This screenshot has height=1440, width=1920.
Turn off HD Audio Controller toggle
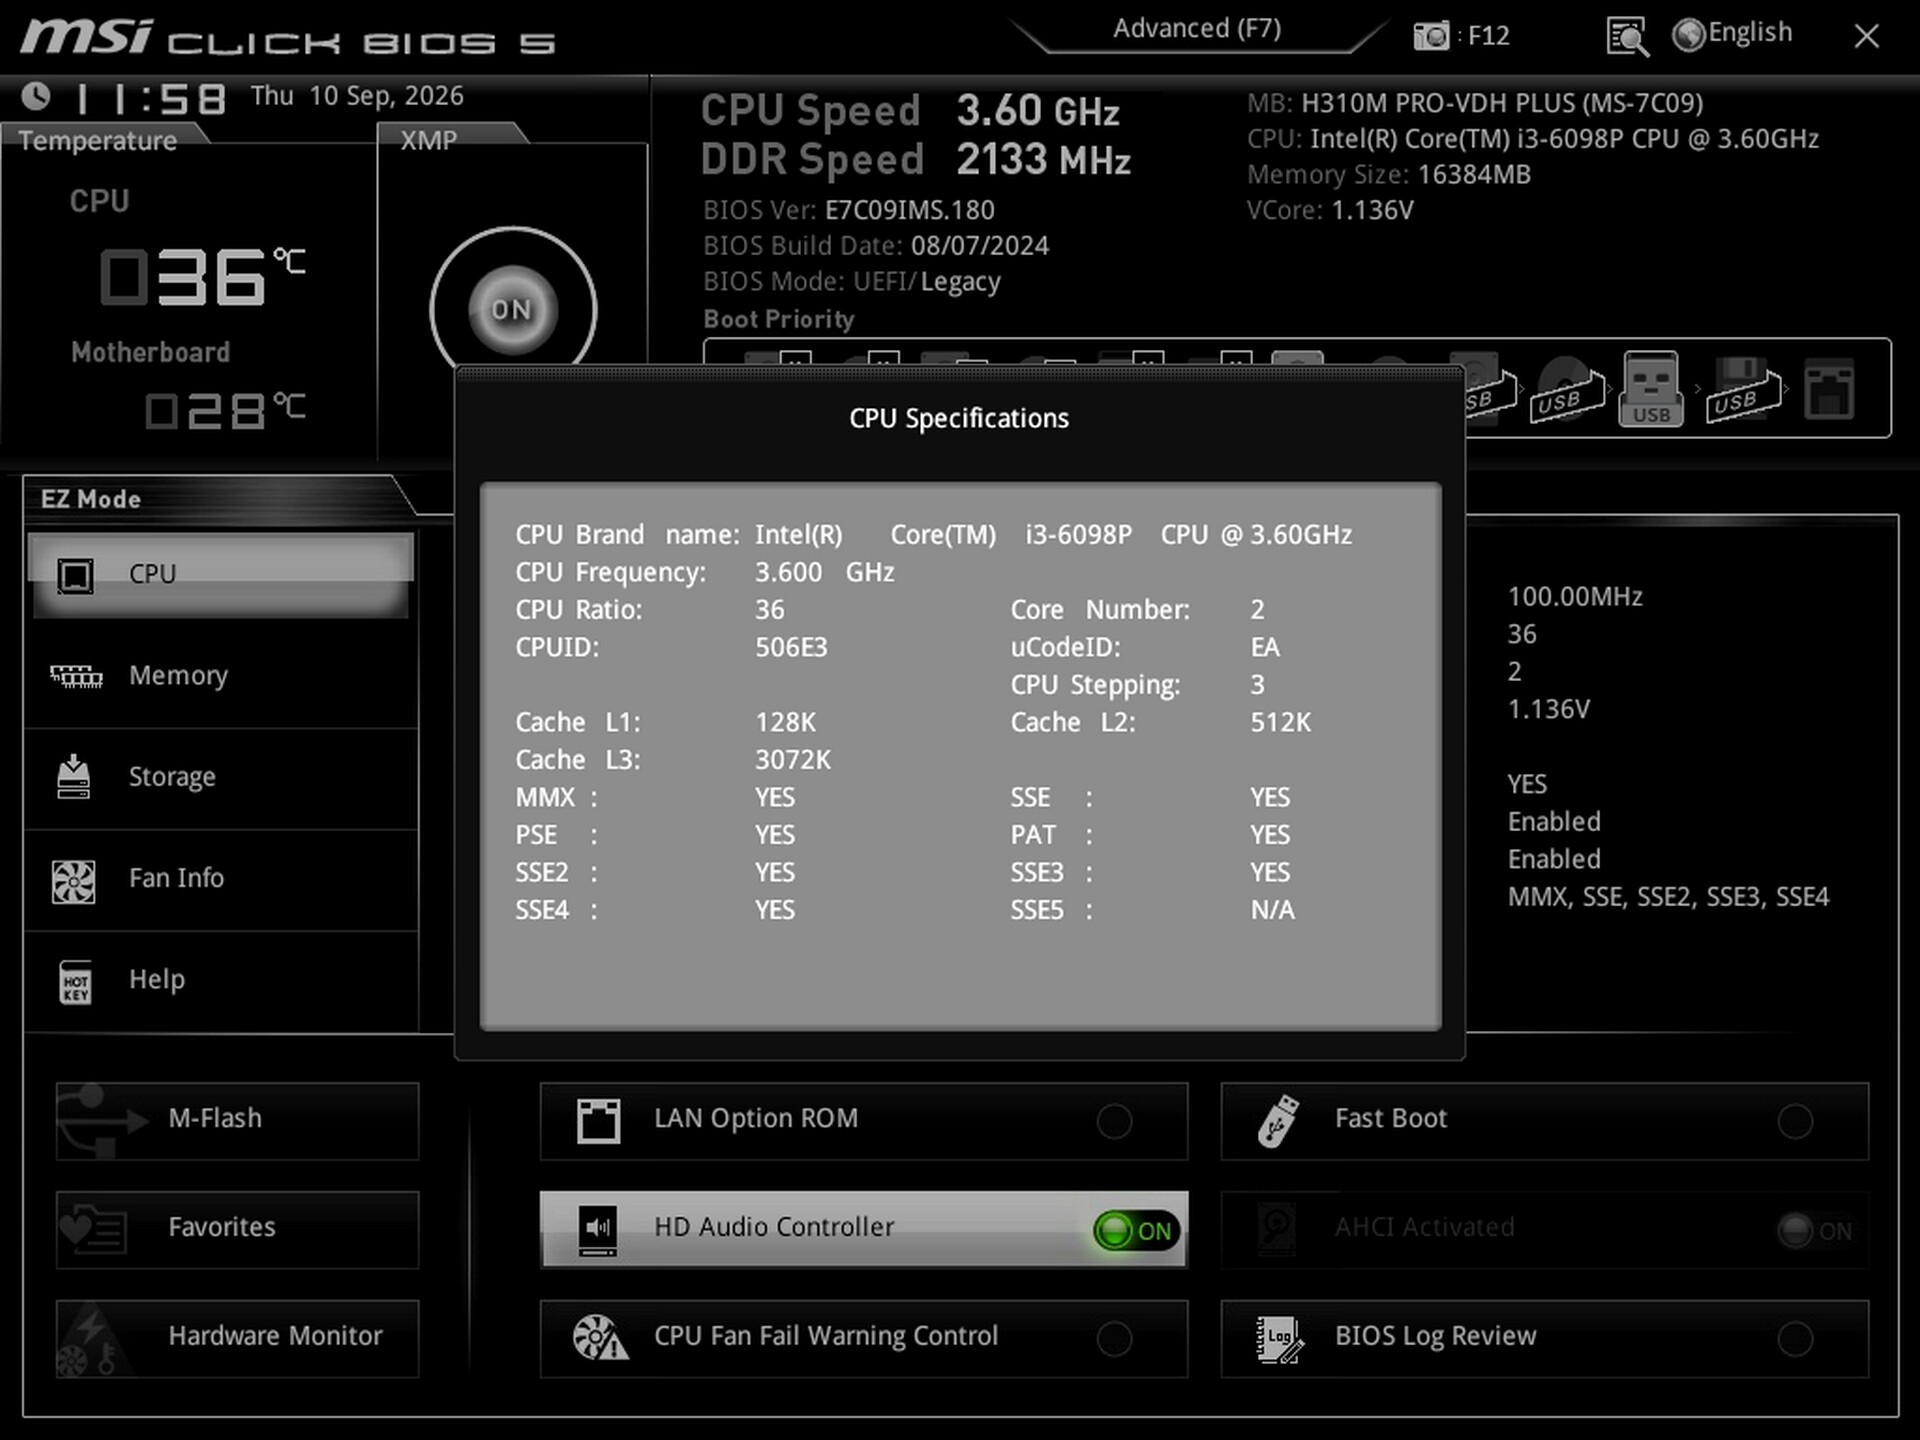pyautogui.click(x=1136, y=1230)
